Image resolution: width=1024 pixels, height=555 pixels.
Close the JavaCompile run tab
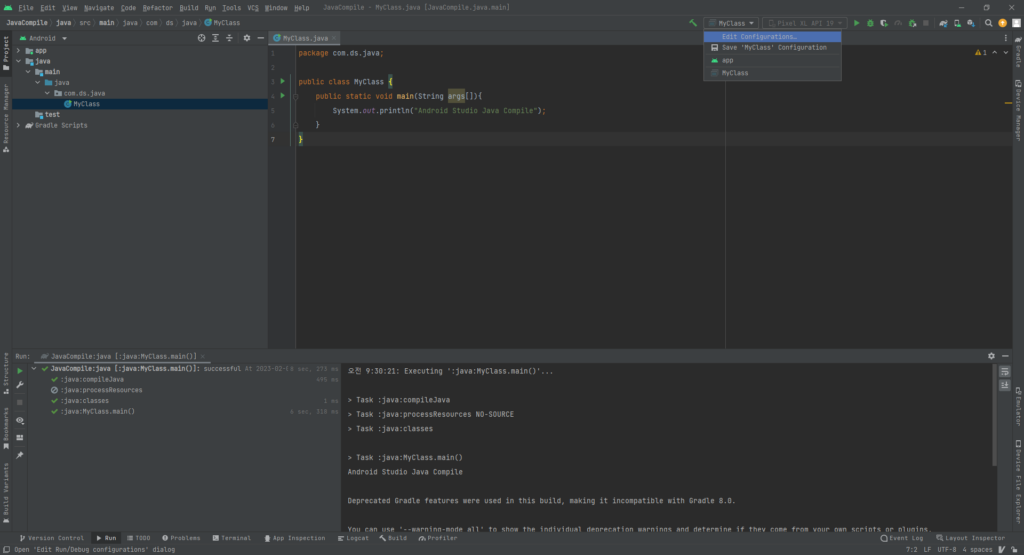[202, 357]
